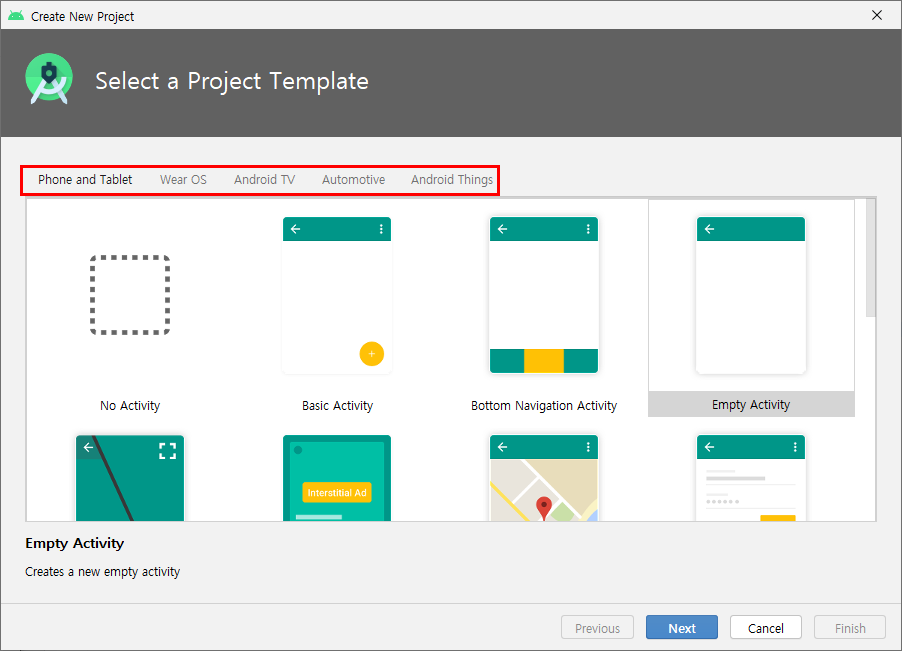Click the "Creates a new empty activity" description

pos(102,572)
